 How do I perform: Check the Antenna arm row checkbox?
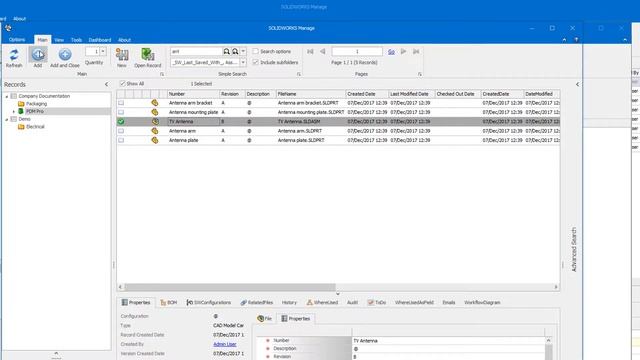click(x=121, y=131)
